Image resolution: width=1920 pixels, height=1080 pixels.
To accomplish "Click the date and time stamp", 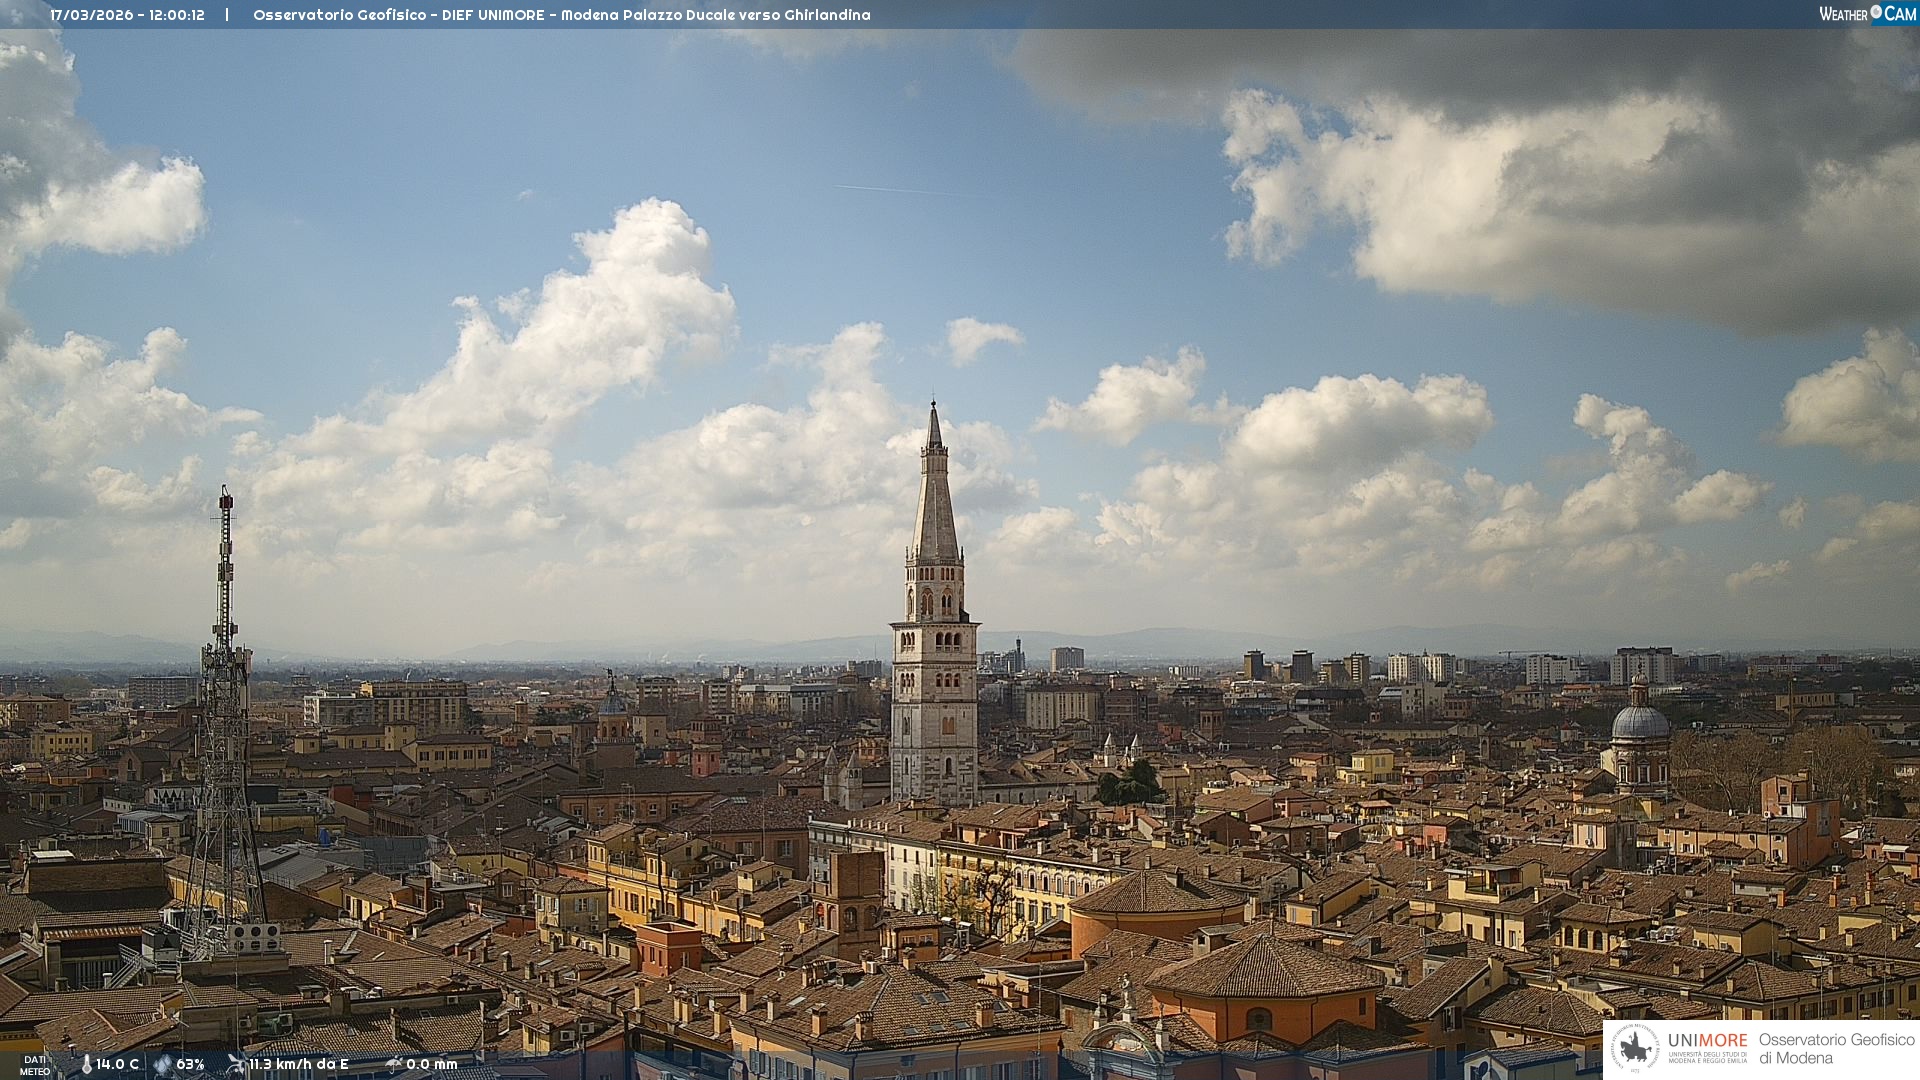I will [x=127, y=15].
